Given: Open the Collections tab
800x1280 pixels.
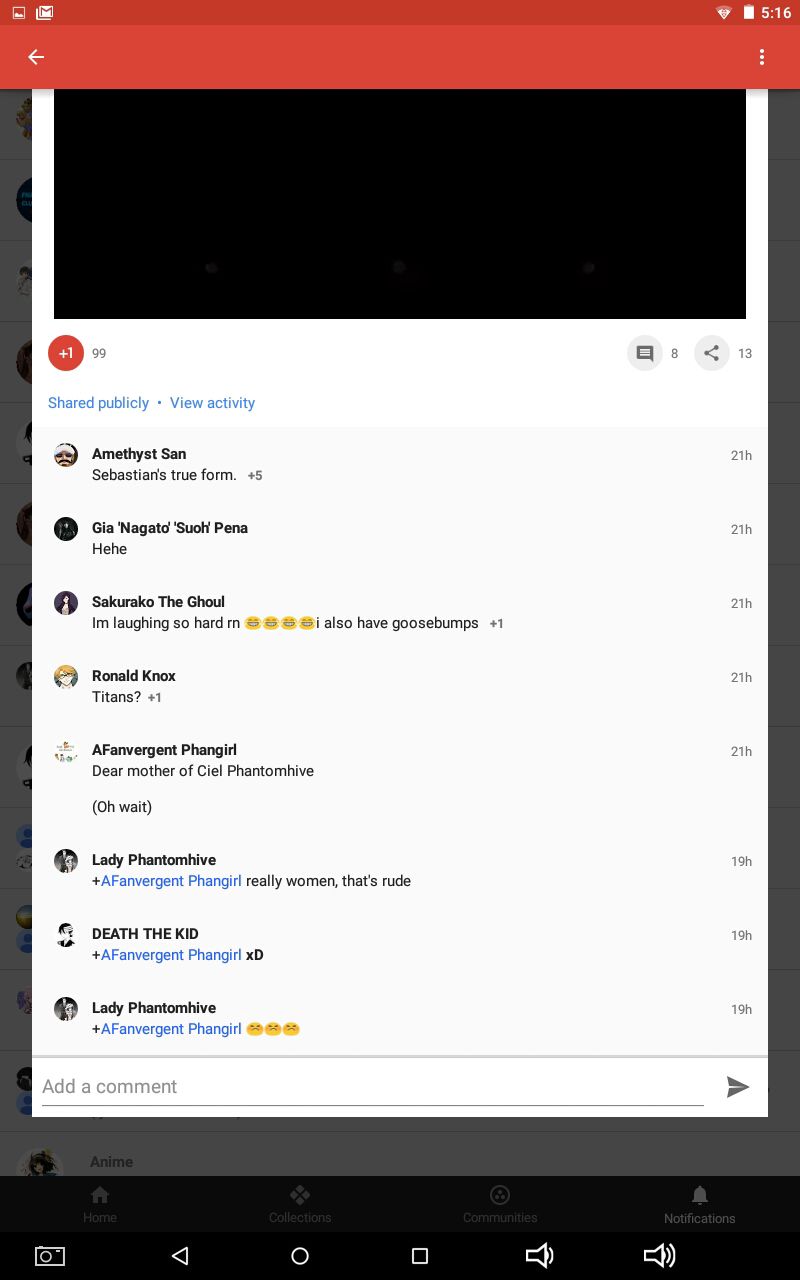Looking at the screenshot, I should pos(300,1205).
